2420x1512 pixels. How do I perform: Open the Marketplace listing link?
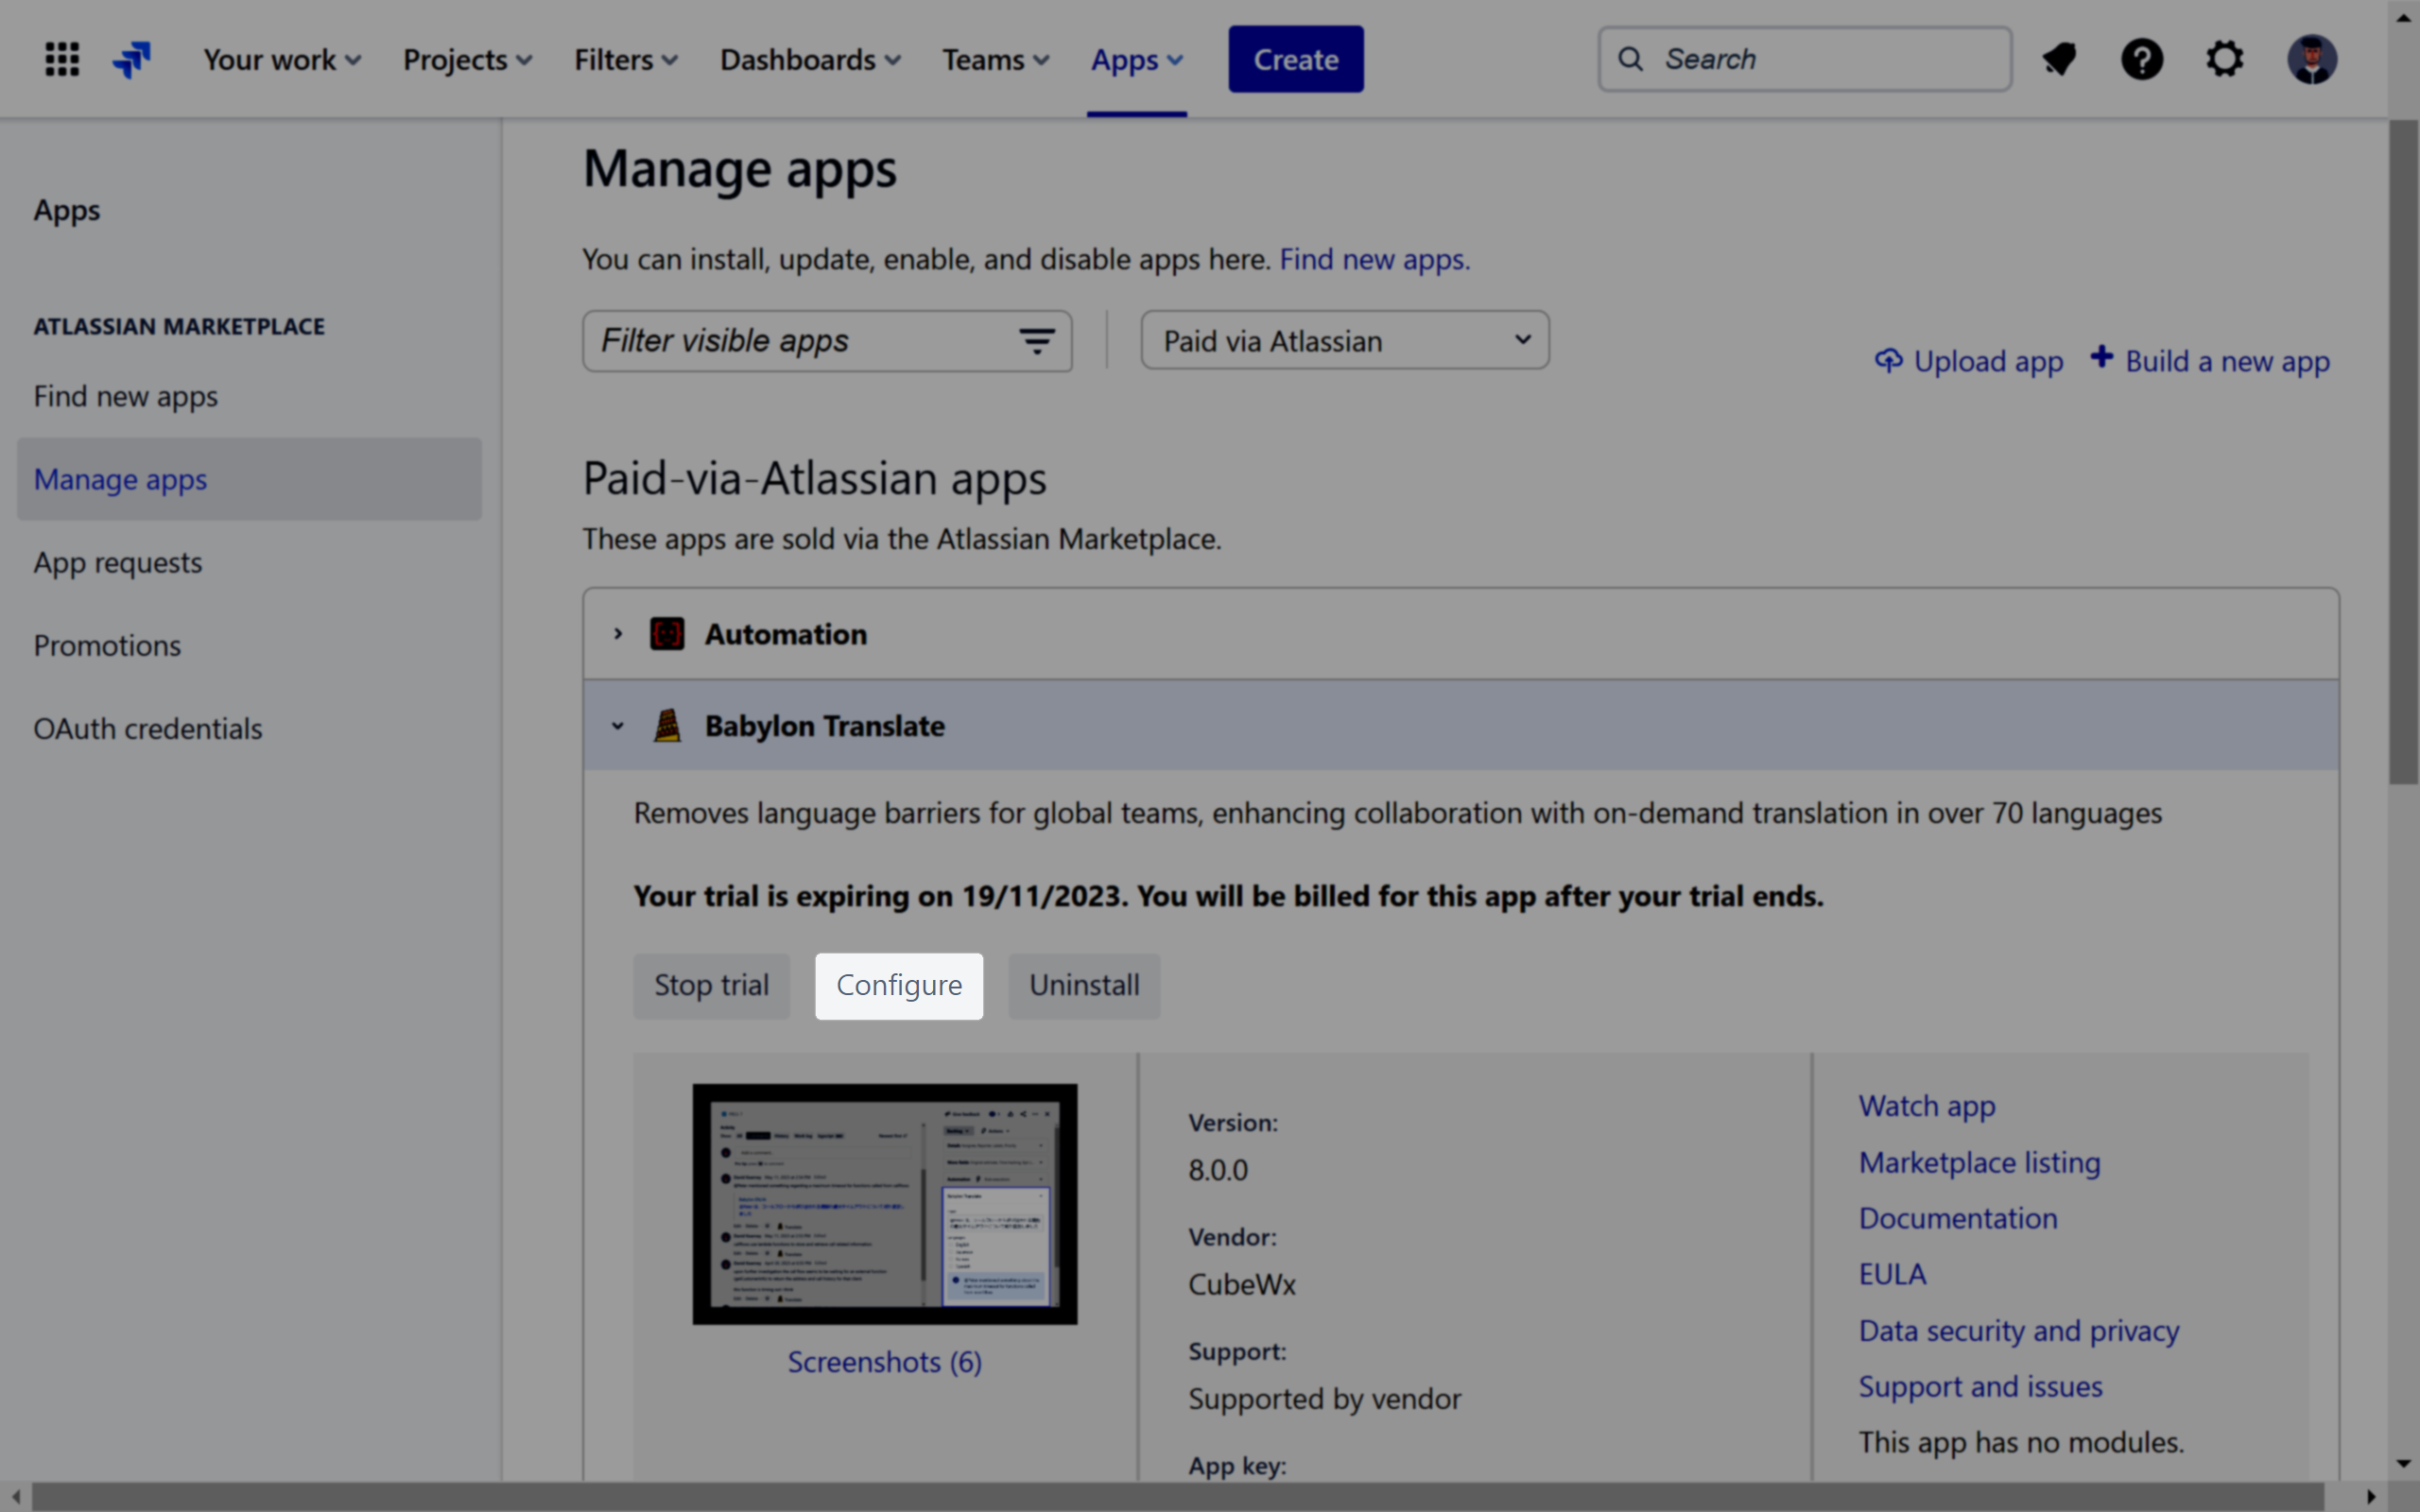pos(1980,1162)
